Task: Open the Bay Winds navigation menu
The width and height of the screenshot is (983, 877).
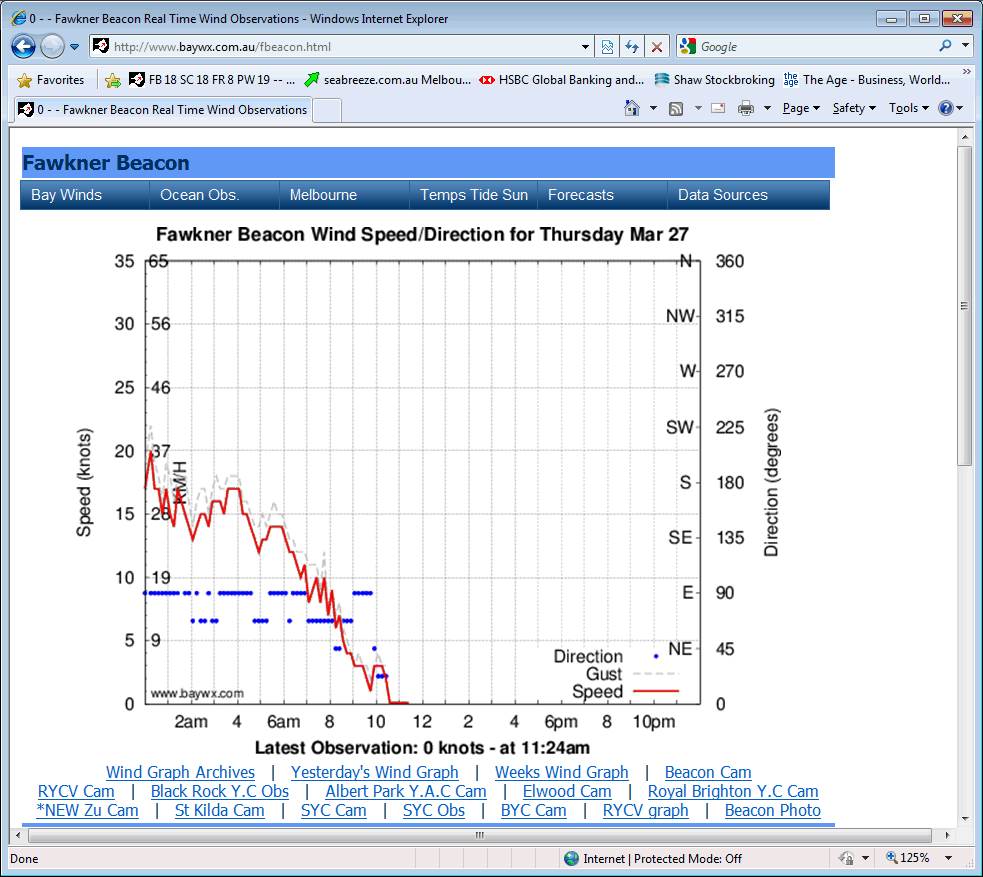Action: (x=67, y=195)
